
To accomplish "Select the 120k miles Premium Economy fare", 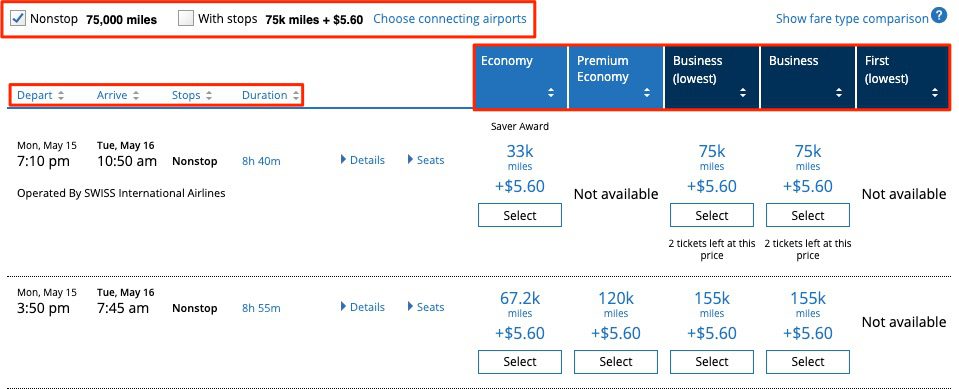I will pos(616,362).
